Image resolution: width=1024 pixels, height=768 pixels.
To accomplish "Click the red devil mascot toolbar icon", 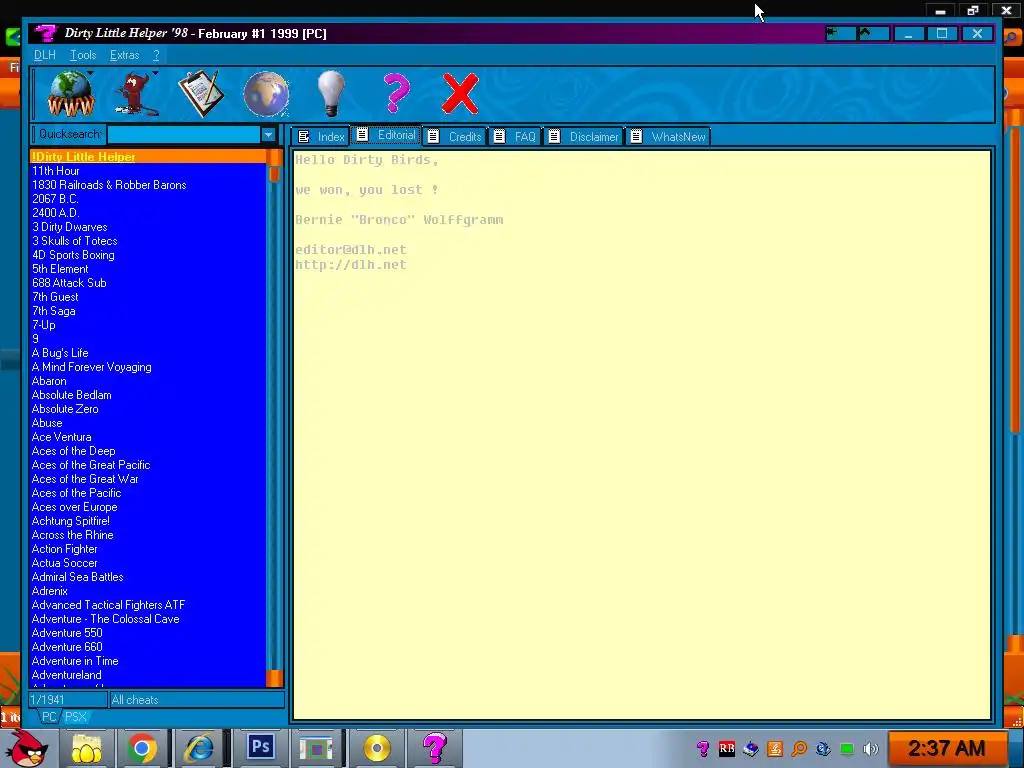I will point(137,94).
